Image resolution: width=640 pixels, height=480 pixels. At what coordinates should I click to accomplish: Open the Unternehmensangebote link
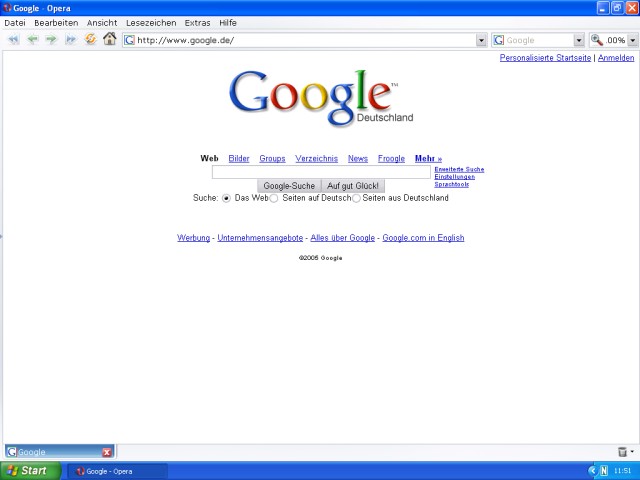click(260, 238)
